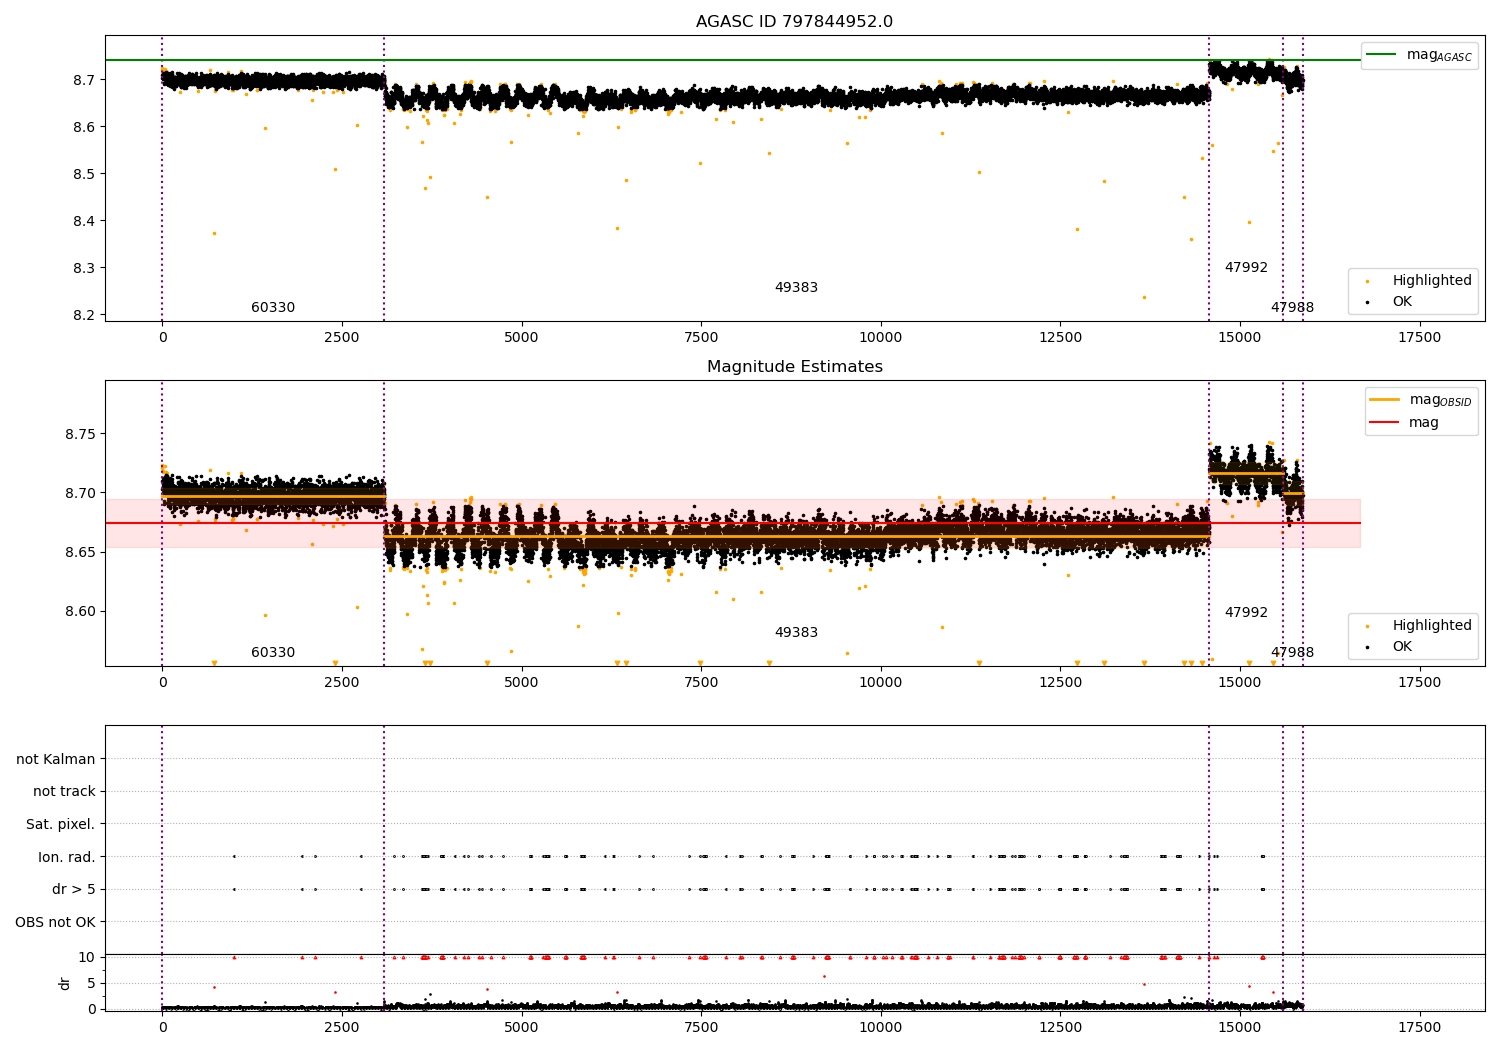Click x tick 17500 under the dr plot
1500x1050 pixels.
pos(1419,1028)
